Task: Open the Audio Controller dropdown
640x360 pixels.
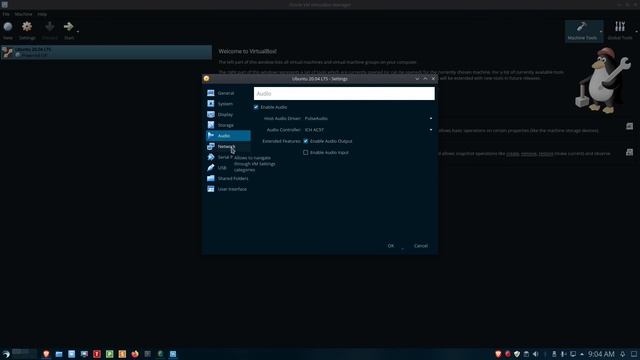Action: pos(369,130)
